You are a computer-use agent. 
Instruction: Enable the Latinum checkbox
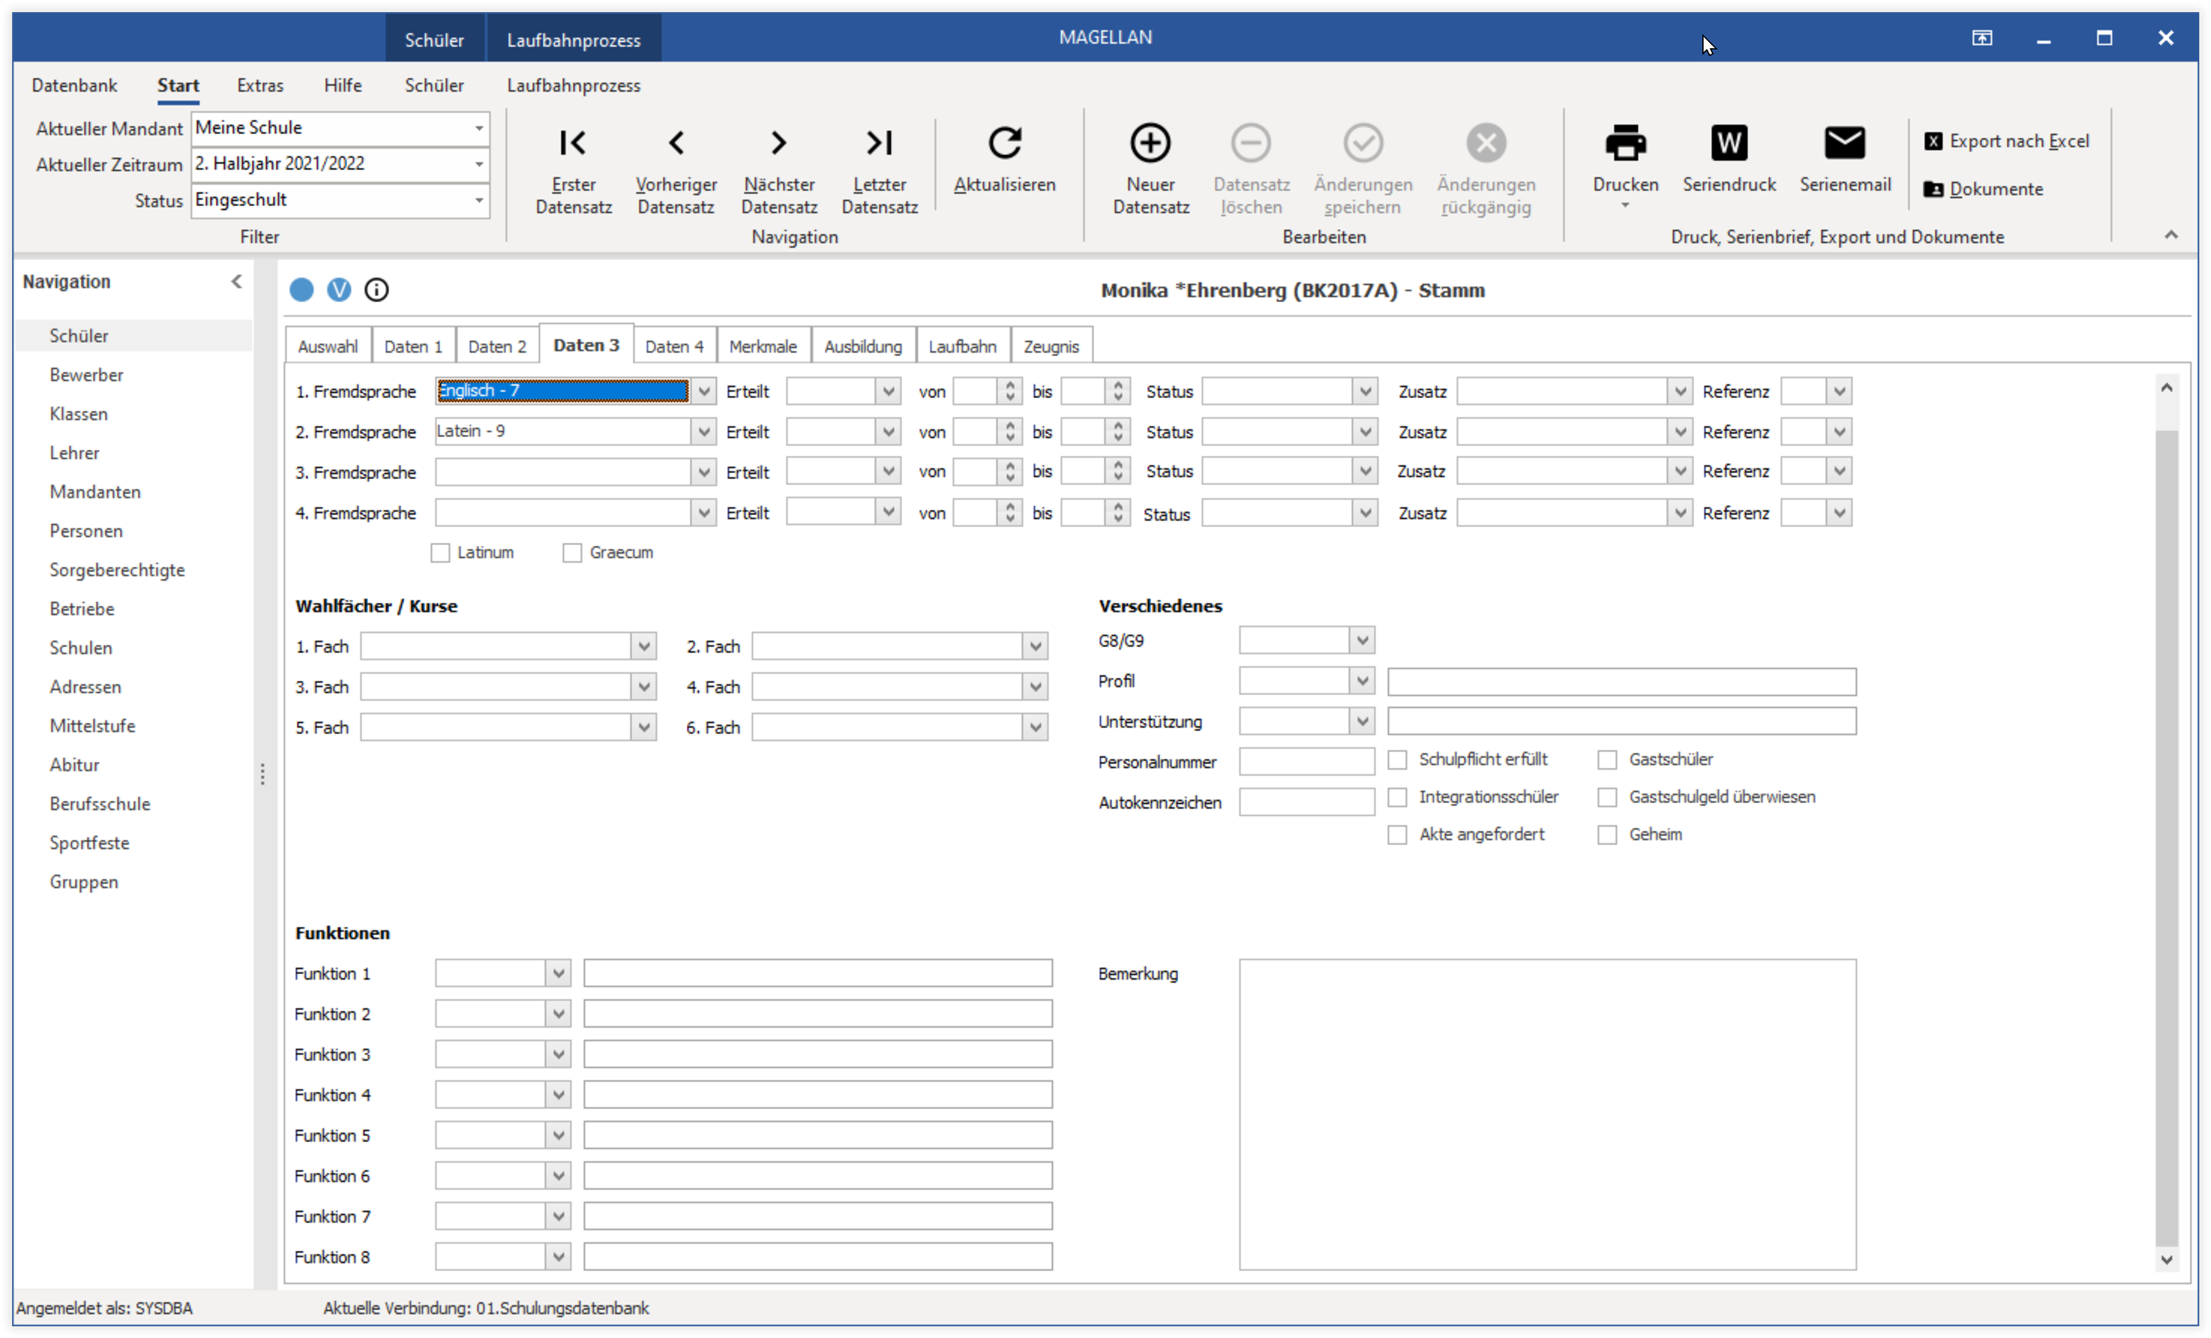click(x=440, y=553)
